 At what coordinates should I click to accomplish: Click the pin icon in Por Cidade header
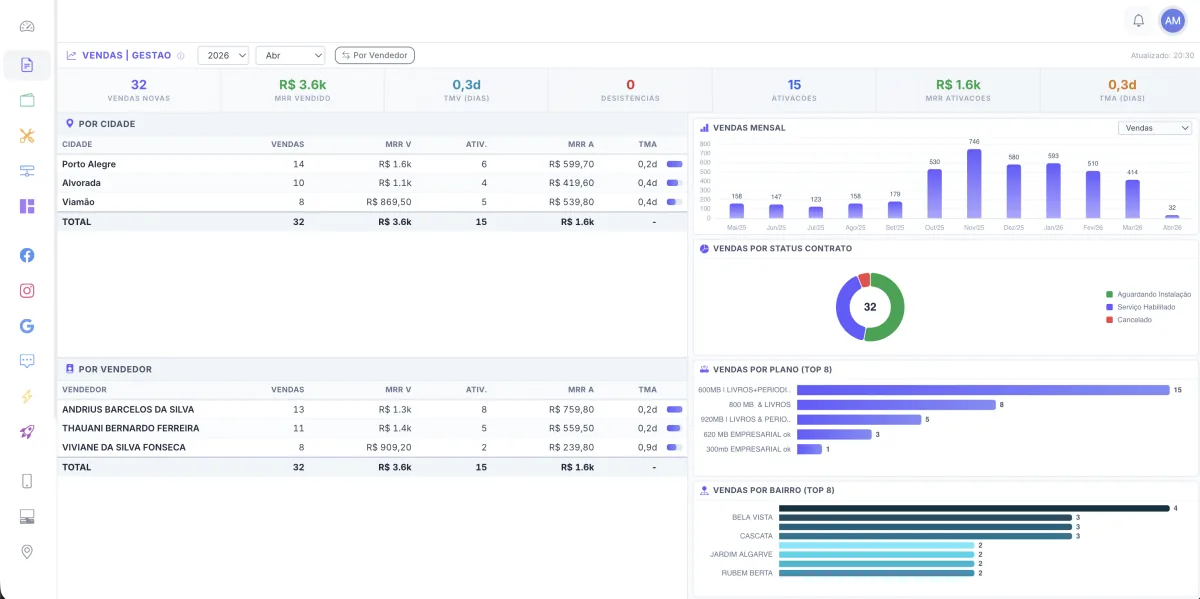coord(69,124)
